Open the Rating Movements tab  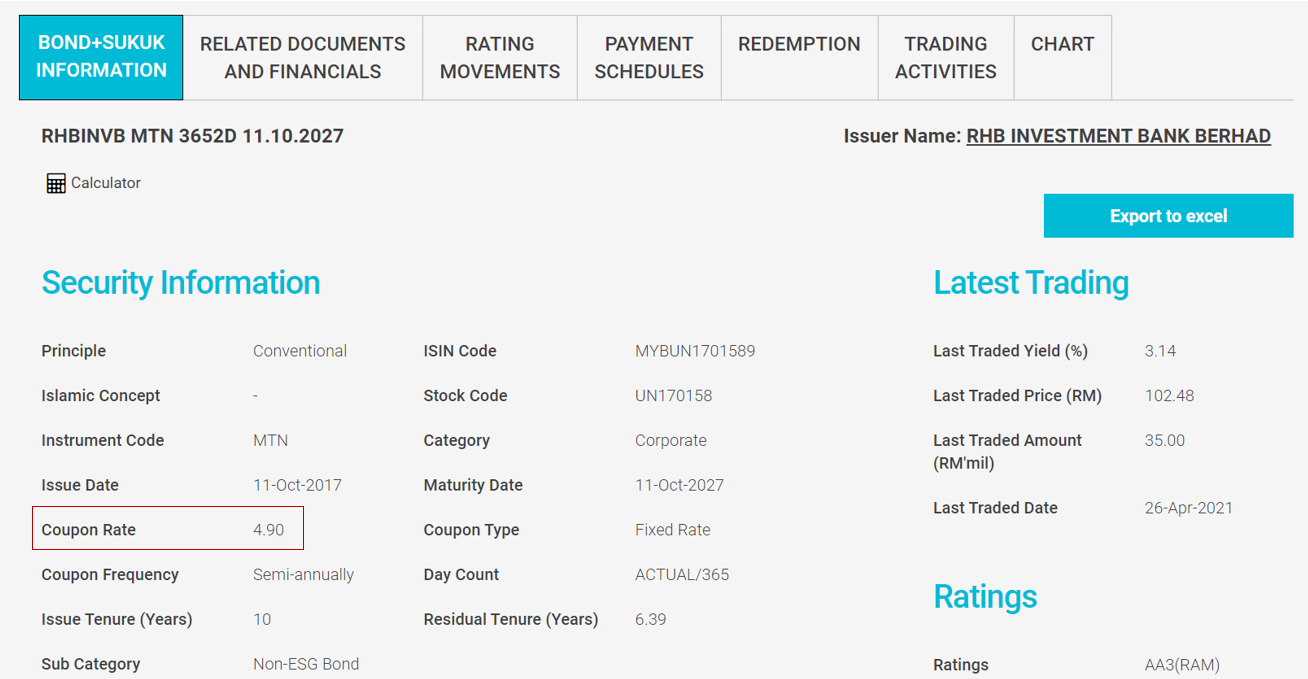pyautogui.click(x=500, y=57)
